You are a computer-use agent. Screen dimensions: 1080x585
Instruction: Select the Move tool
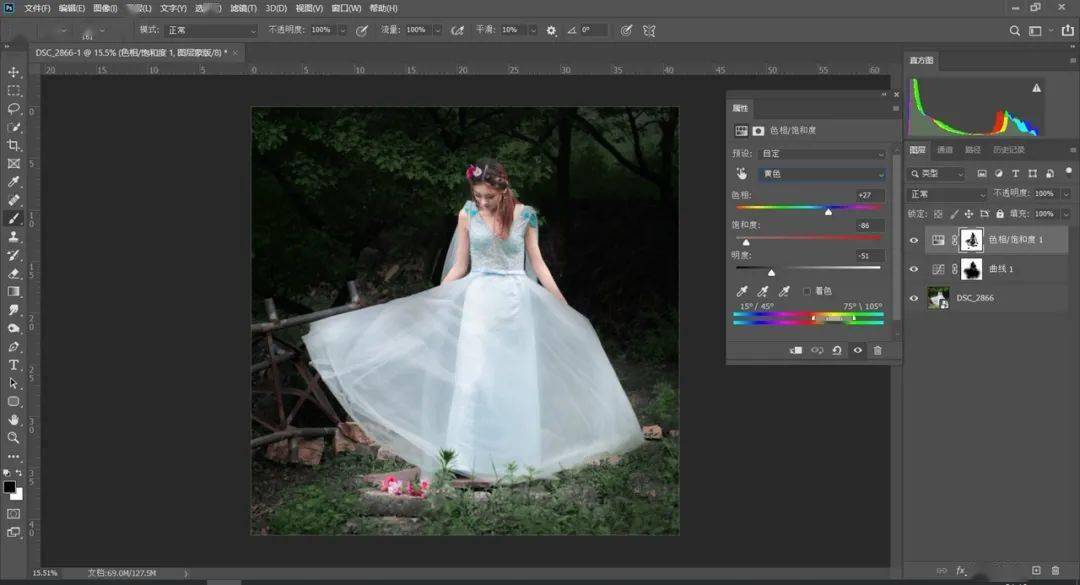[x=14, y=72]
